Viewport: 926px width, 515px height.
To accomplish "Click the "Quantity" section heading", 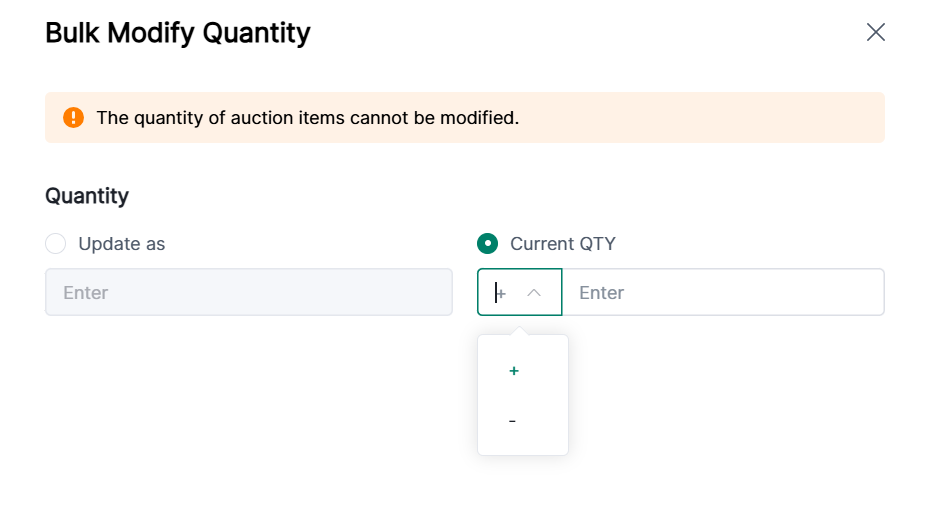I will point(87,196).
